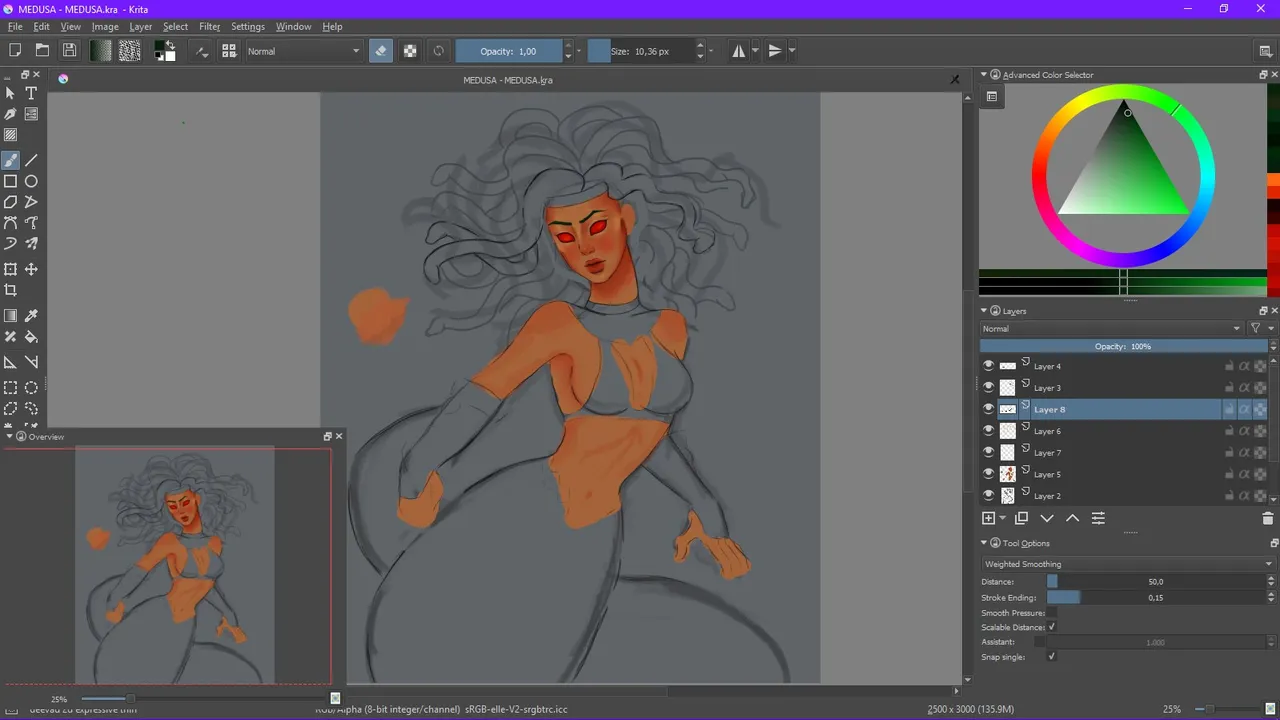1280x720 pixels.
Task: Open the Window menu
Action: (293, 27)
